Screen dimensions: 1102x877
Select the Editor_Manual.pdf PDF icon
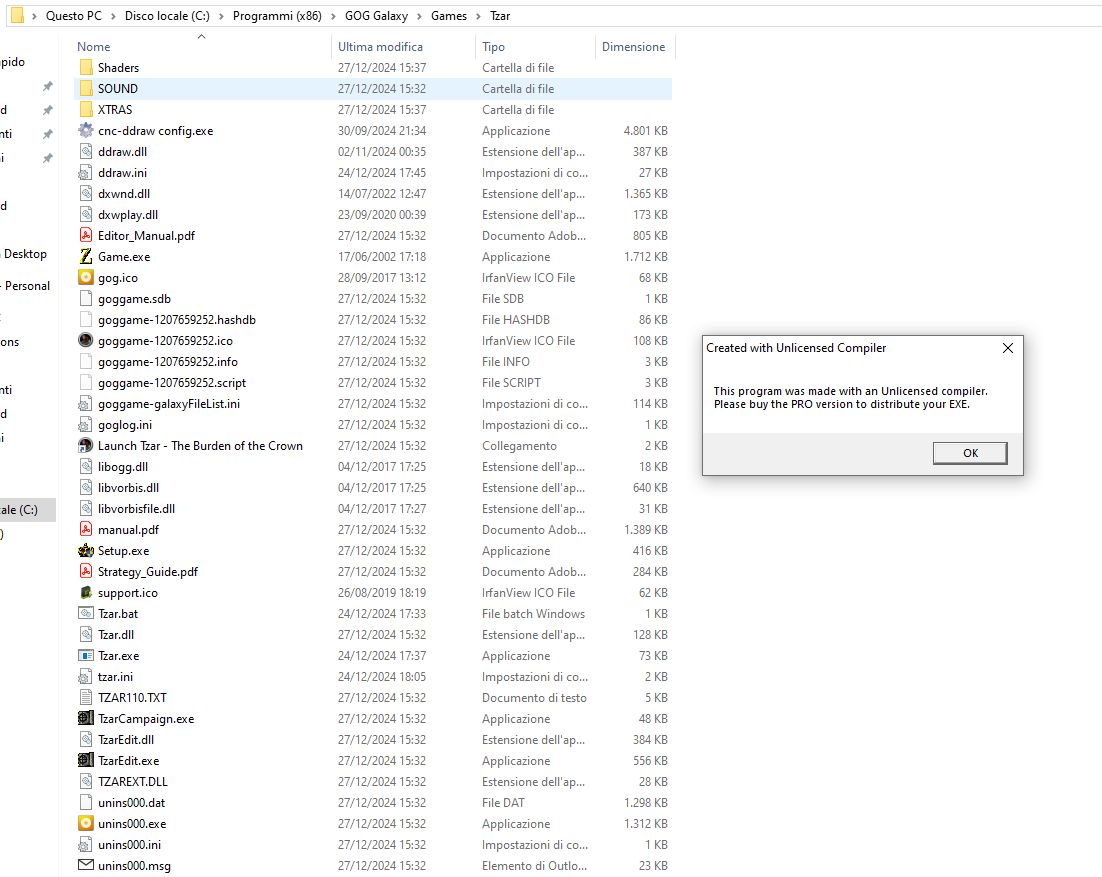pyautogui.click(x=86, y=235)
